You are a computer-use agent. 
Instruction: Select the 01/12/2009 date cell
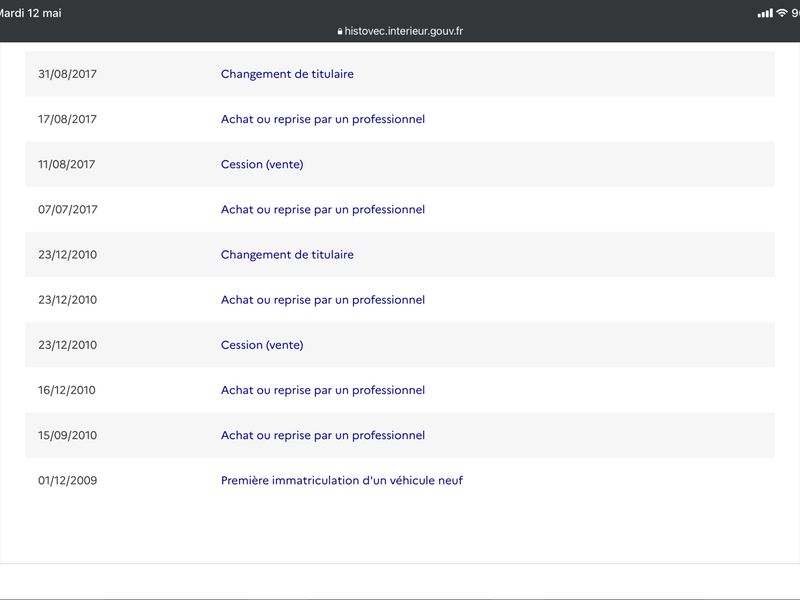click(x=67, y=480)
